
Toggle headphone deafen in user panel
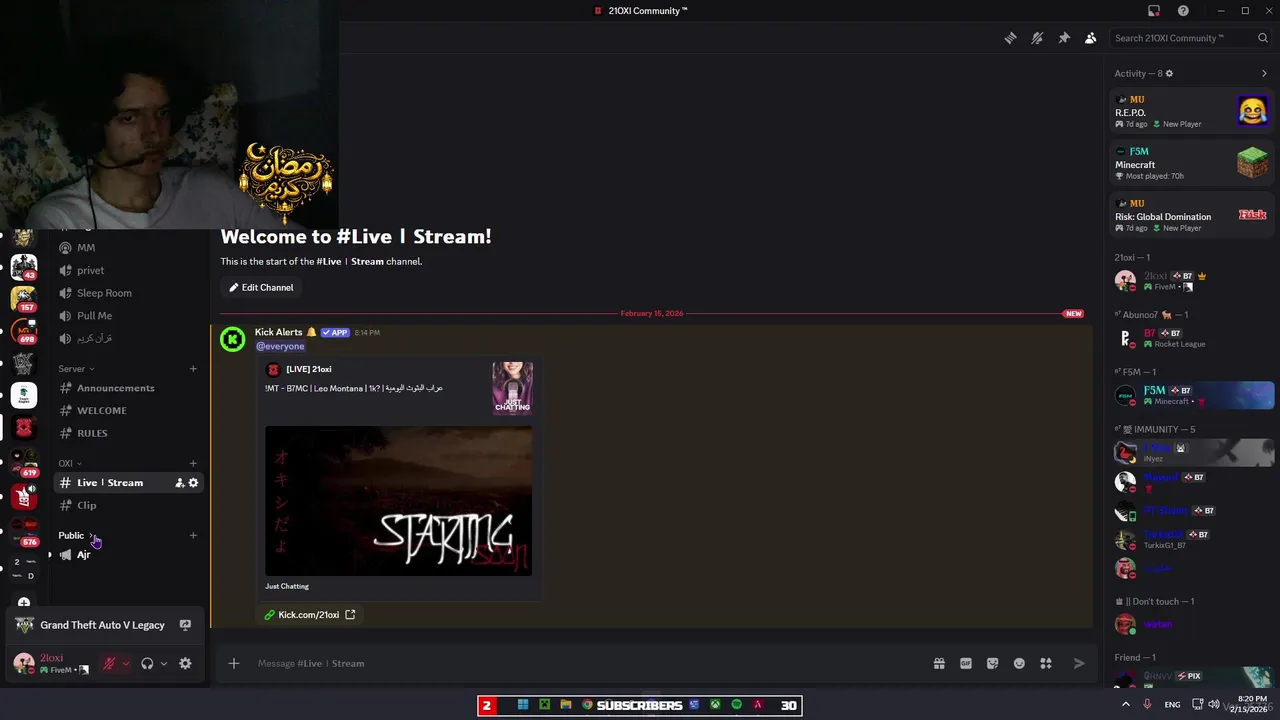[x=147, y=663]
